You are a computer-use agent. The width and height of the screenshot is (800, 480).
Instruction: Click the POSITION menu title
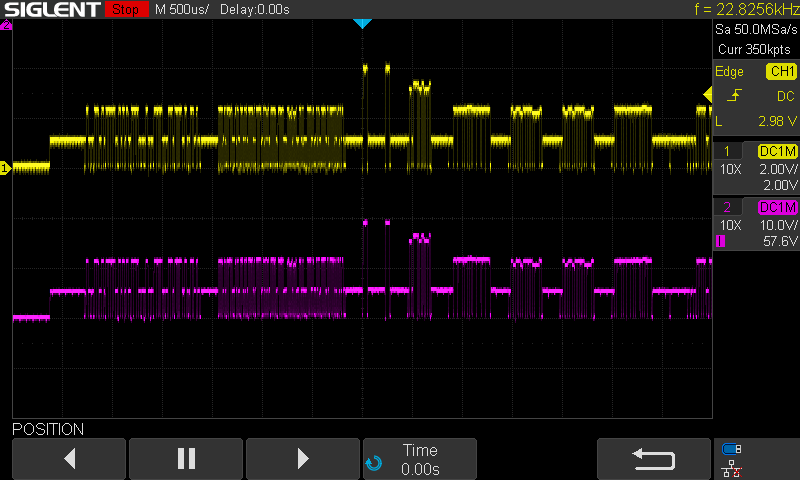48,429
